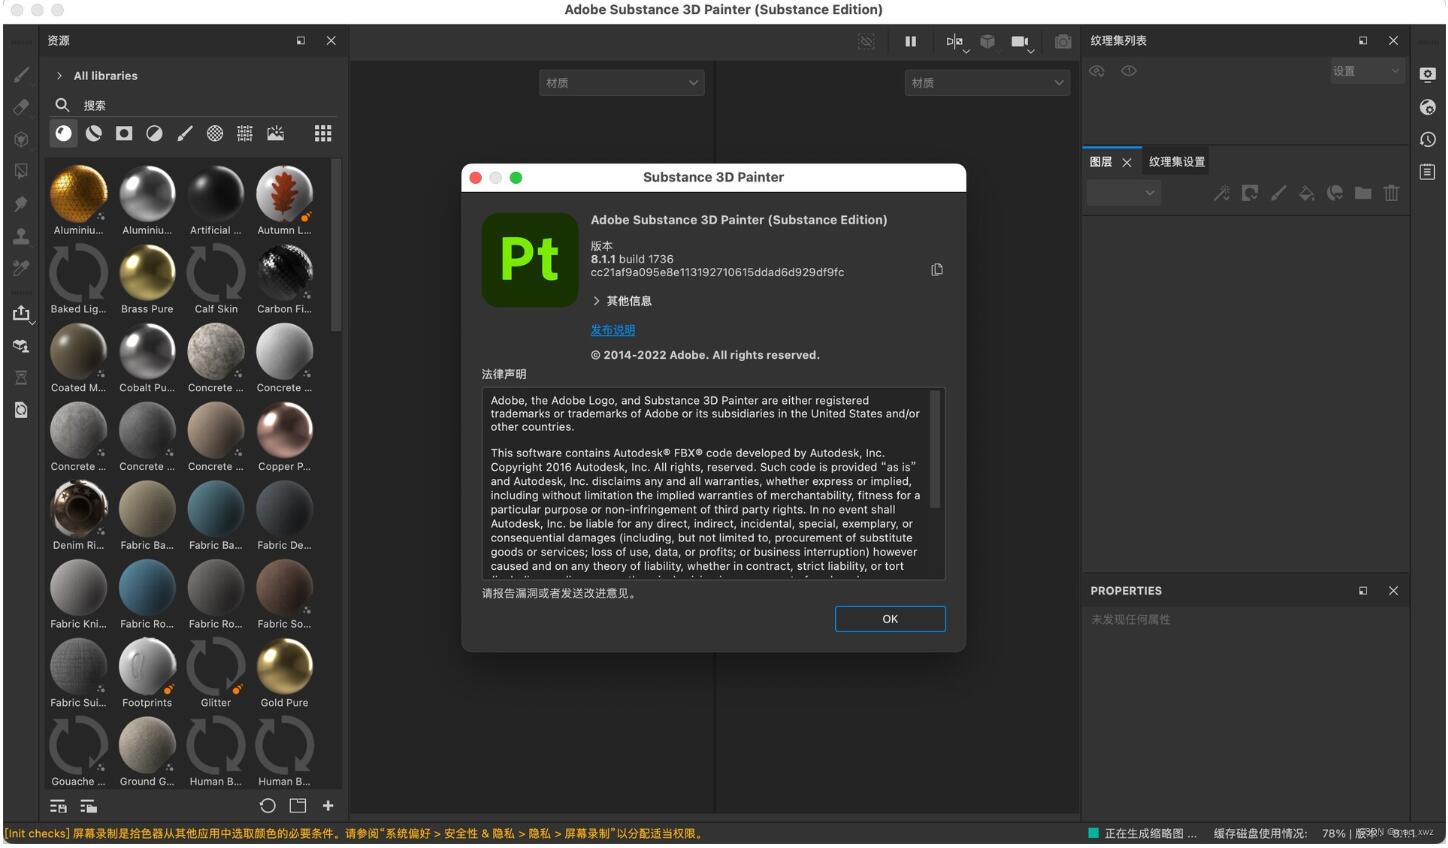Screen dimensions: 1448x848
Task: Open right viewport 材质 dropdown
Action: coord(987,83)
